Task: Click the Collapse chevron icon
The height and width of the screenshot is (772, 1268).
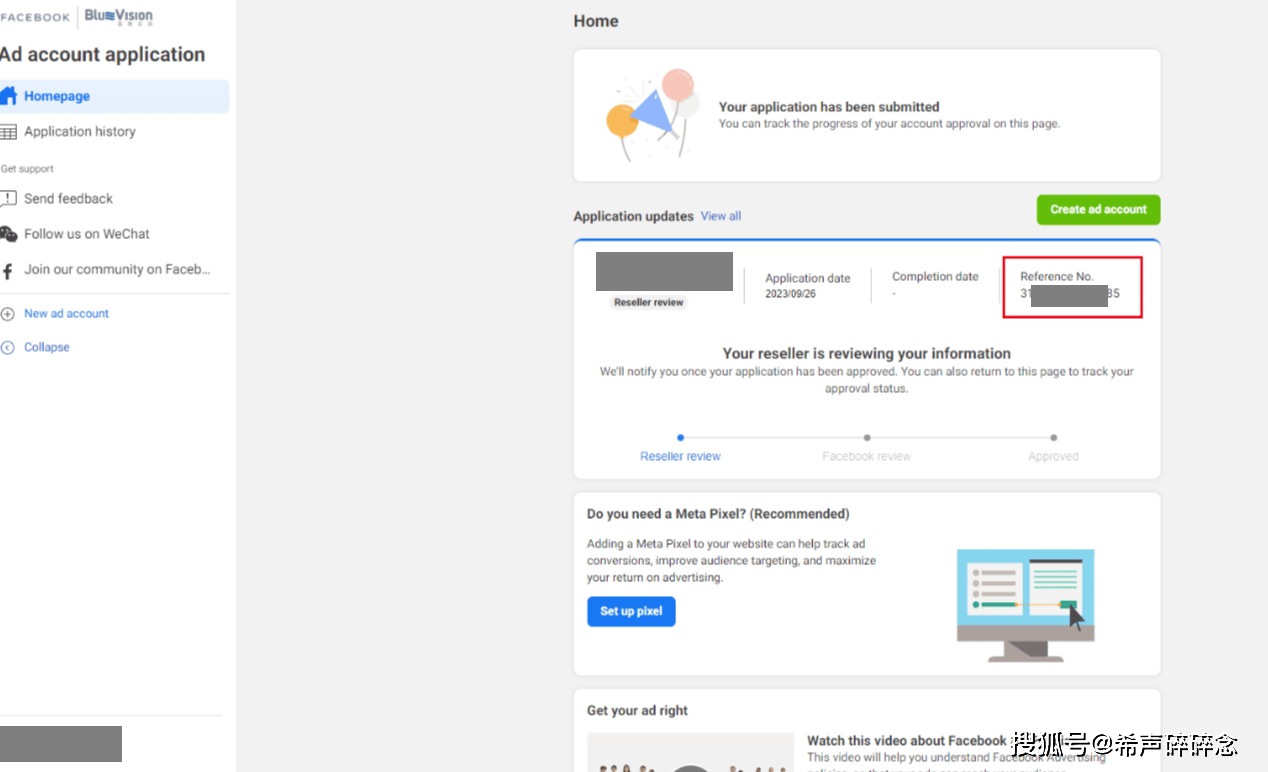Action: click(8, 348)
